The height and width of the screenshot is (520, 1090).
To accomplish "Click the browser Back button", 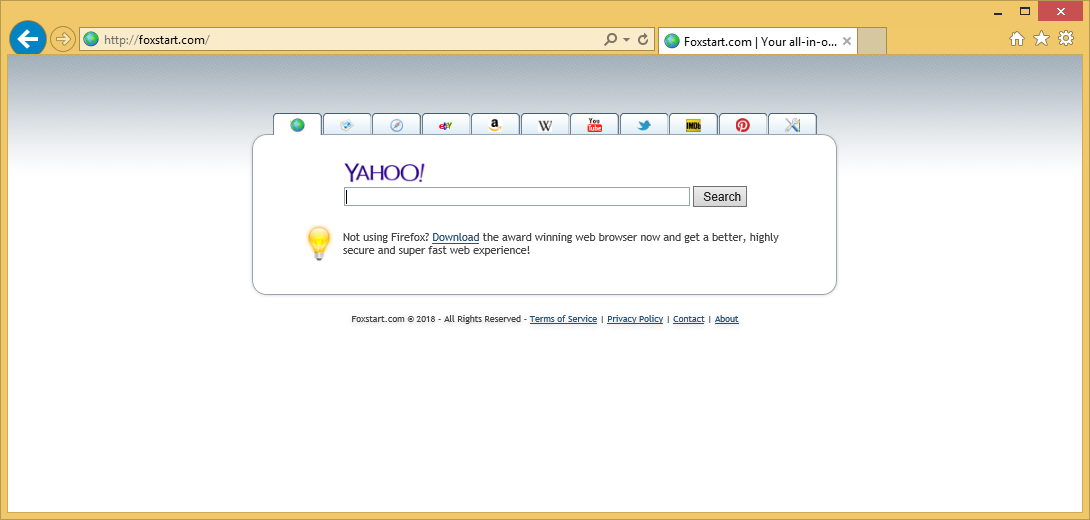I will [27, 39].
